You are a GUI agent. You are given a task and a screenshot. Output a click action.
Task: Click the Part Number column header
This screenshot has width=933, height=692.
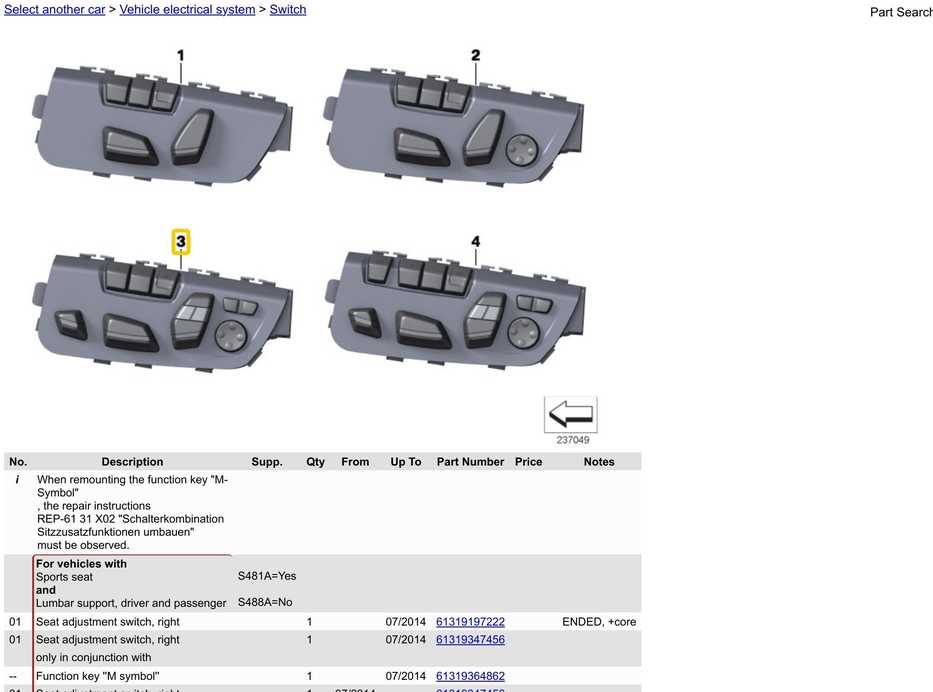pos(470,462)
